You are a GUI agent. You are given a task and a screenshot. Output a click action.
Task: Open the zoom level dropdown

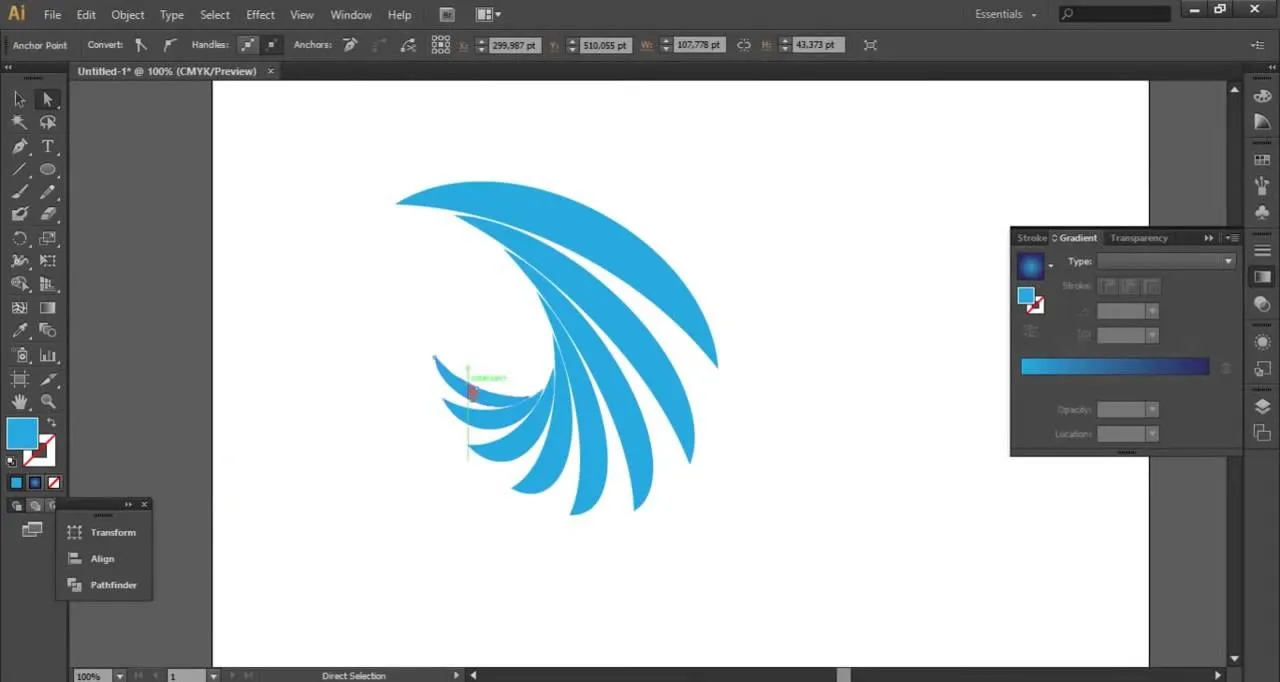[x=120, y=676]
